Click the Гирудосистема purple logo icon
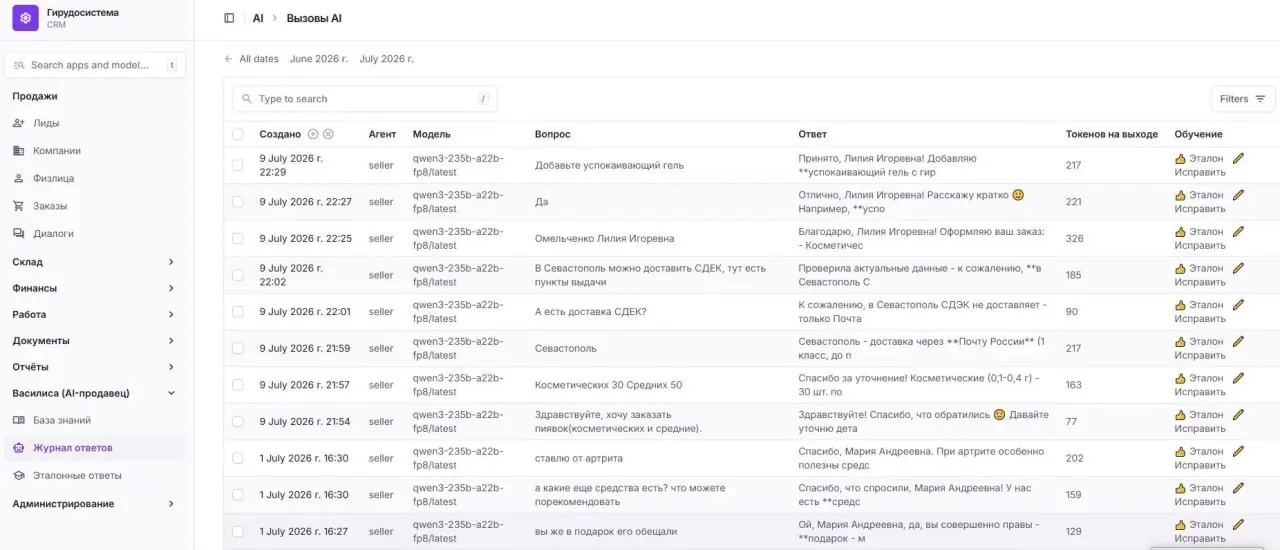The image size is (1280, 550). point(25,18)
